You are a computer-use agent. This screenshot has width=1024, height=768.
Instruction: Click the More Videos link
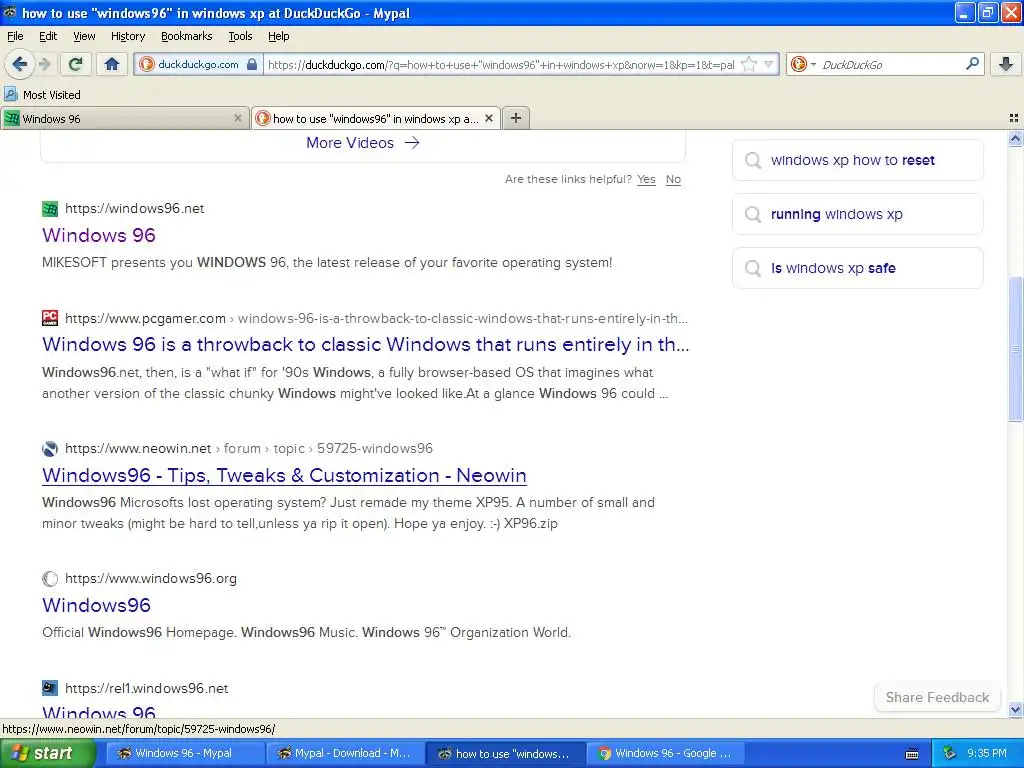click(x=362, y=142)
